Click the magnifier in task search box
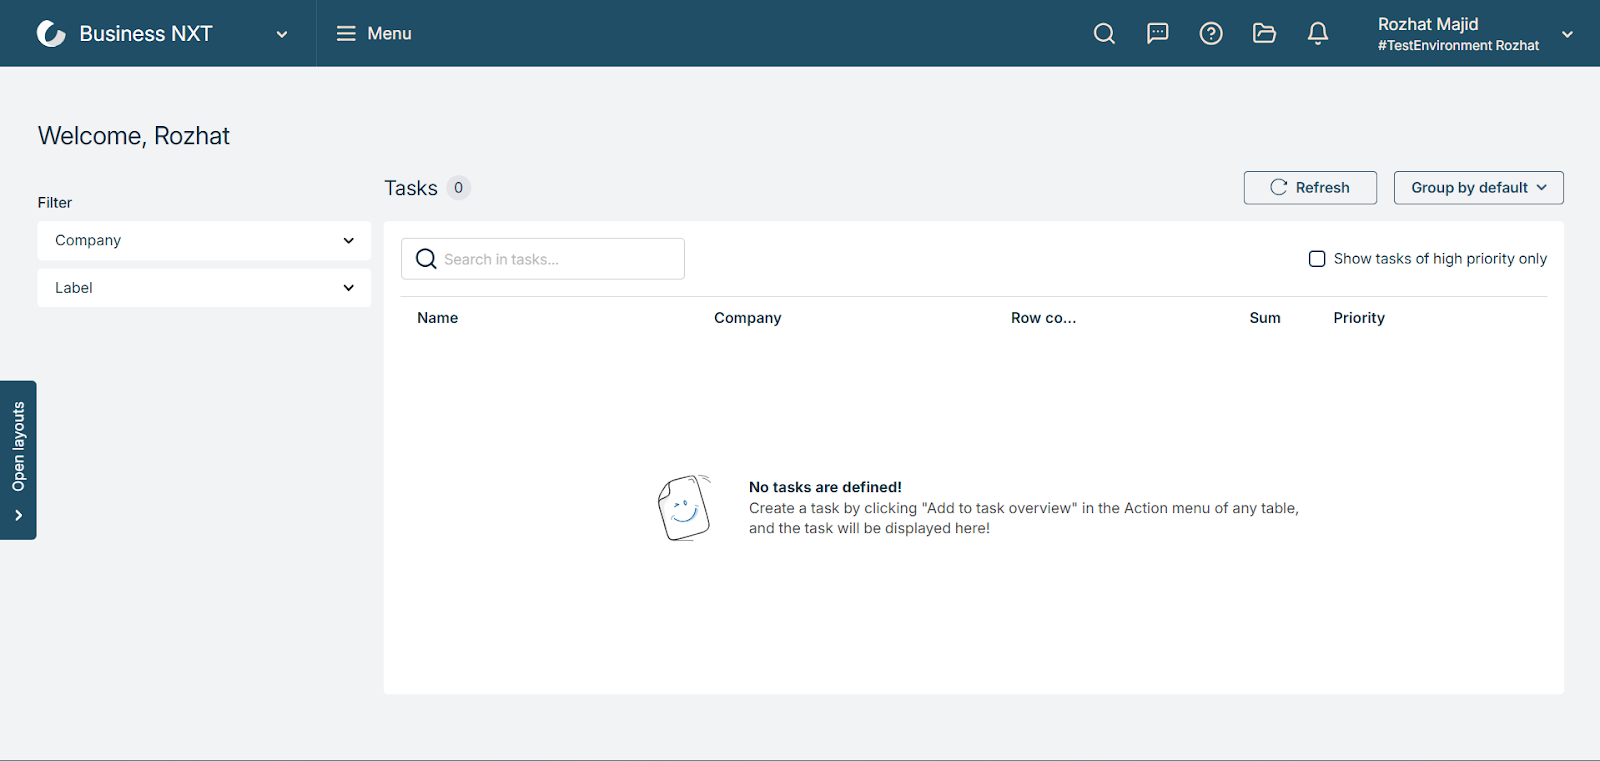Image resolution: width=1600 pixels, height=761 pixels. [x=426, y=259]
